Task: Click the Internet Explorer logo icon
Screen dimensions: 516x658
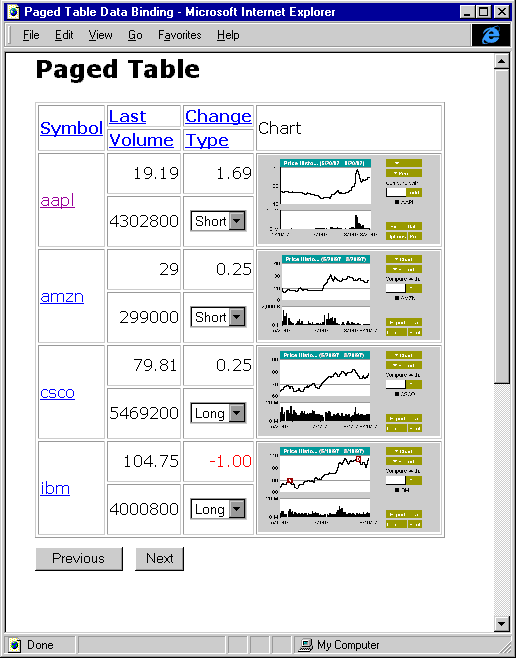Action: coord(491,35)
